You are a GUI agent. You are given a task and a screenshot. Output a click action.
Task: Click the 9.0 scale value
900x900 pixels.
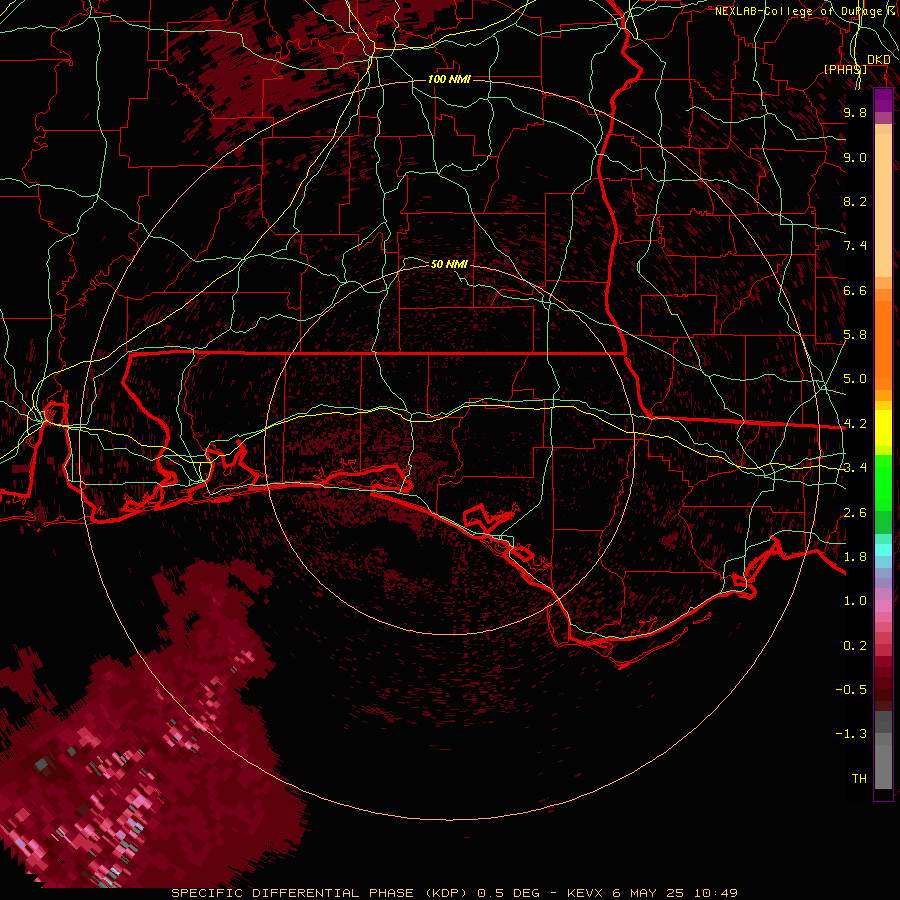click(x=855, y=157)
